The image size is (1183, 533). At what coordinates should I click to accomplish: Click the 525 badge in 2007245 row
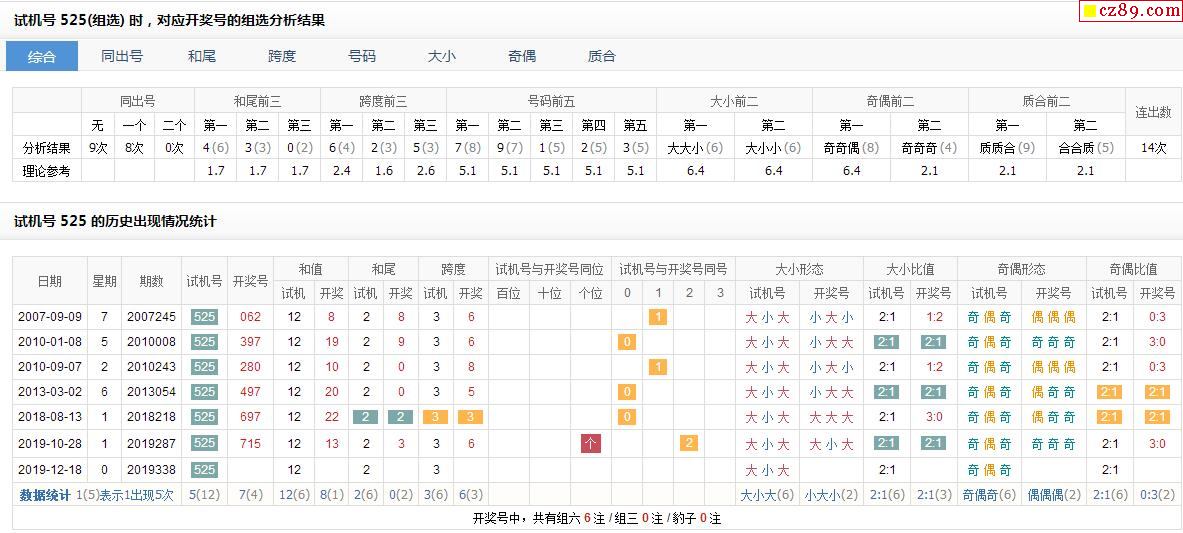(x=205, y=317)
